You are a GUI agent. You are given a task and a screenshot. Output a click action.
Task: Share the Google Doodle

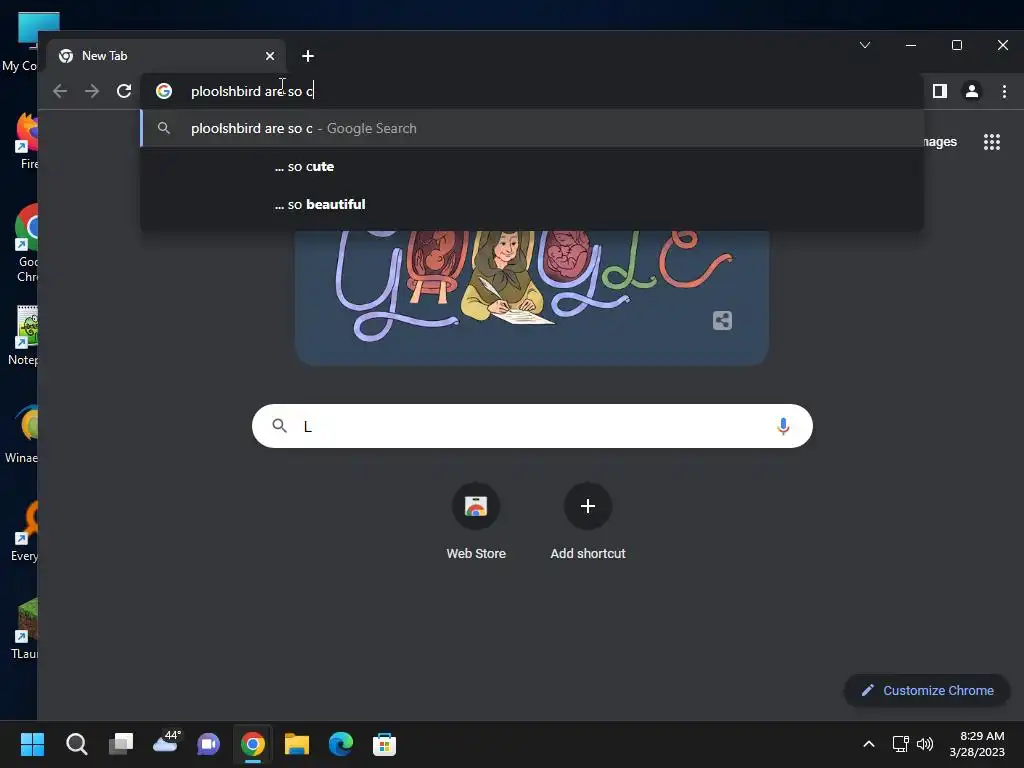(722, 321)
